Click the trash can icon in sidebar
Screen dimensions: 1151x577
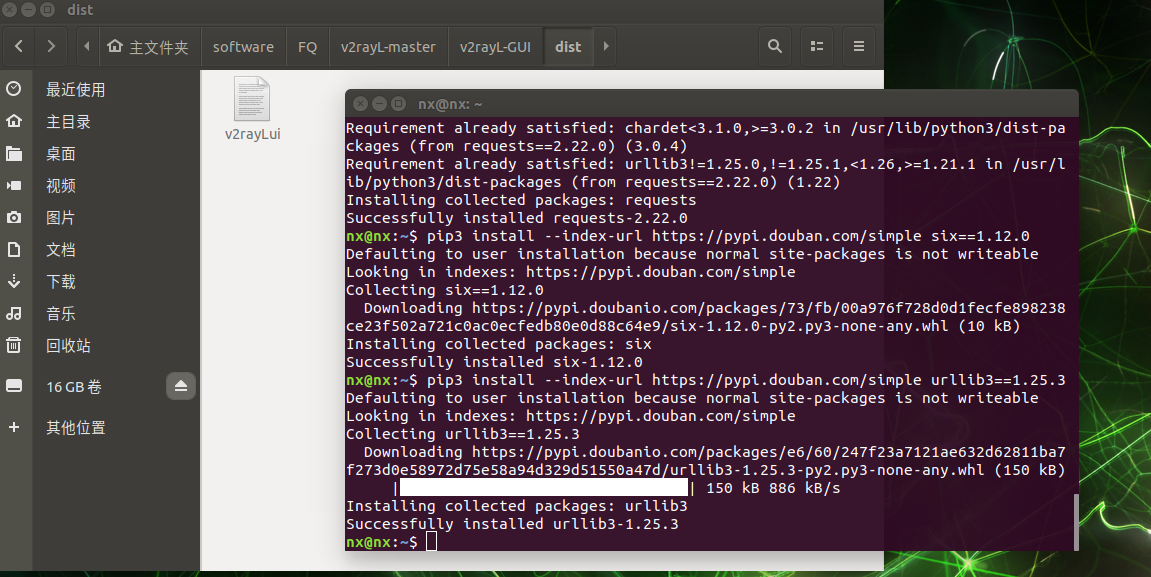pyautogui.click(x=13, y=345)
